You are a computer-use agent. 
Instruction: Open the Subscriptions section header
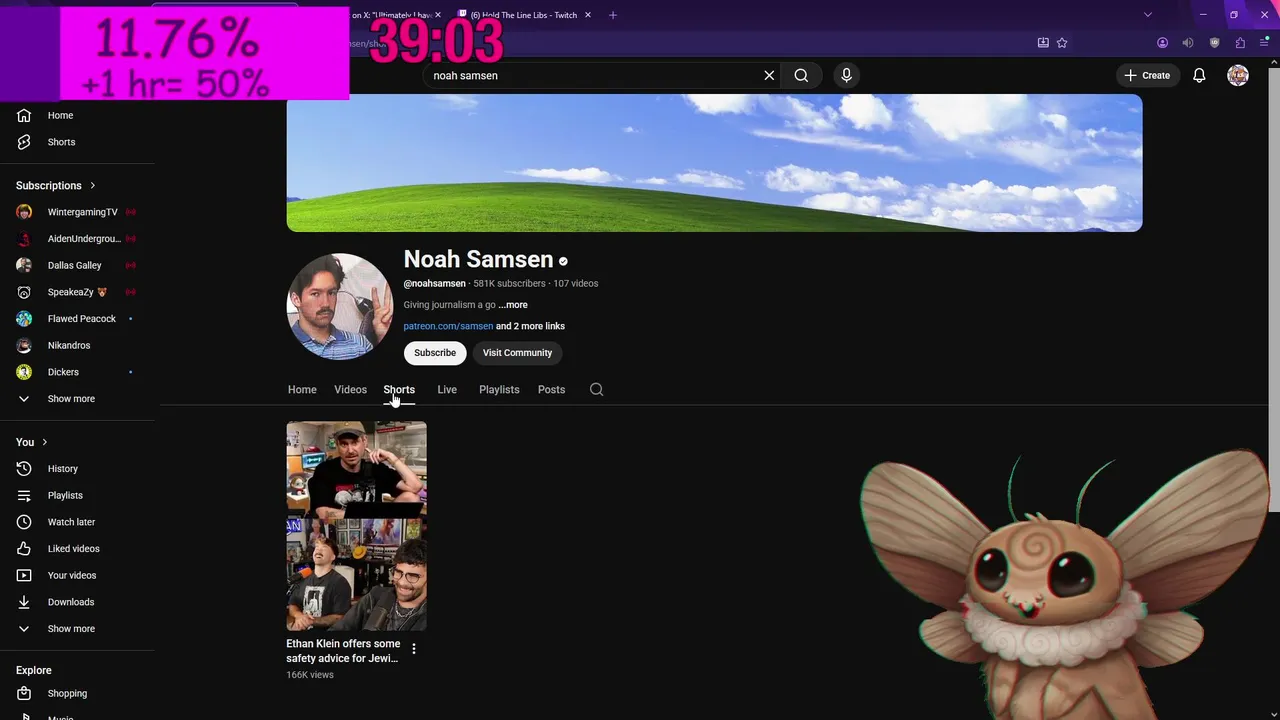coord(56,185)
